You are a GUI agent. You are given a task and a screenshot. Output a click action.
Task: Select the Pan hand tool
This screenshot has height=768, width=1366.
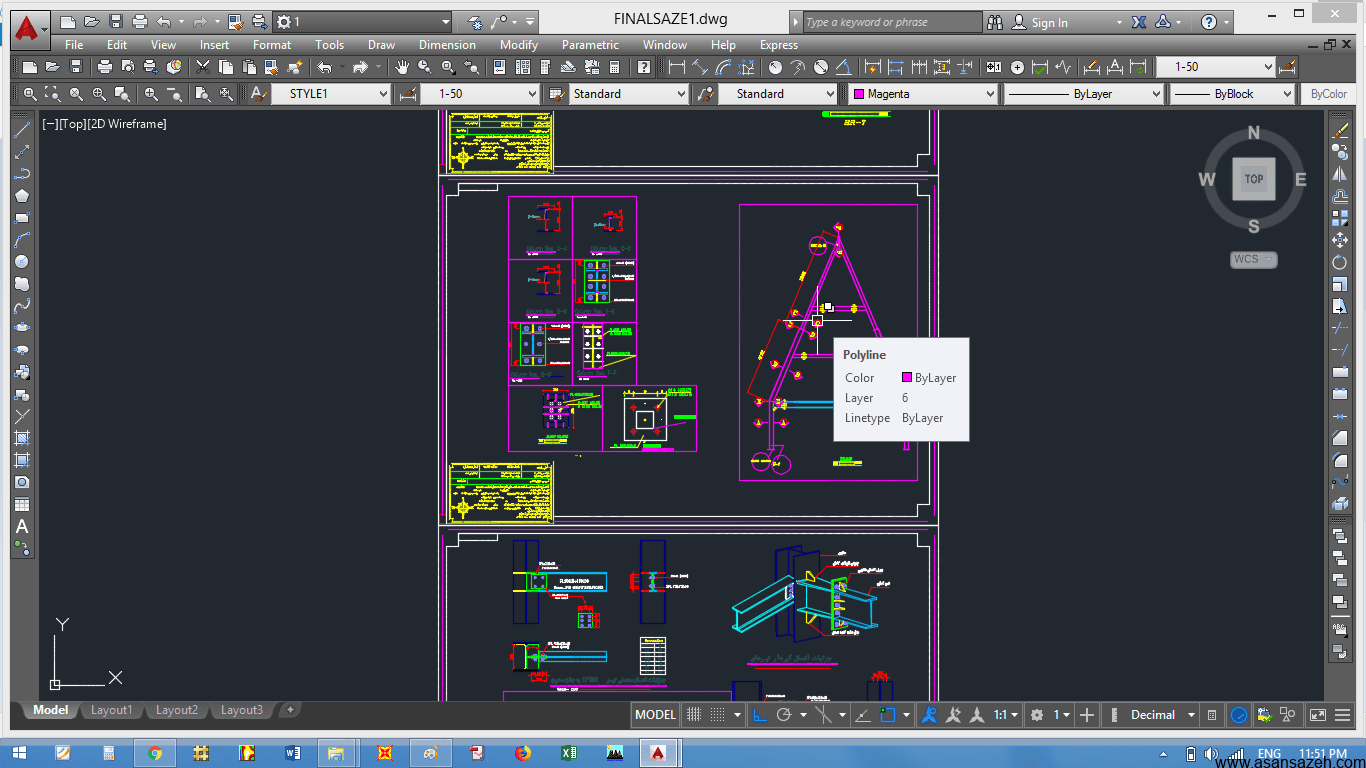coord(402,67)
